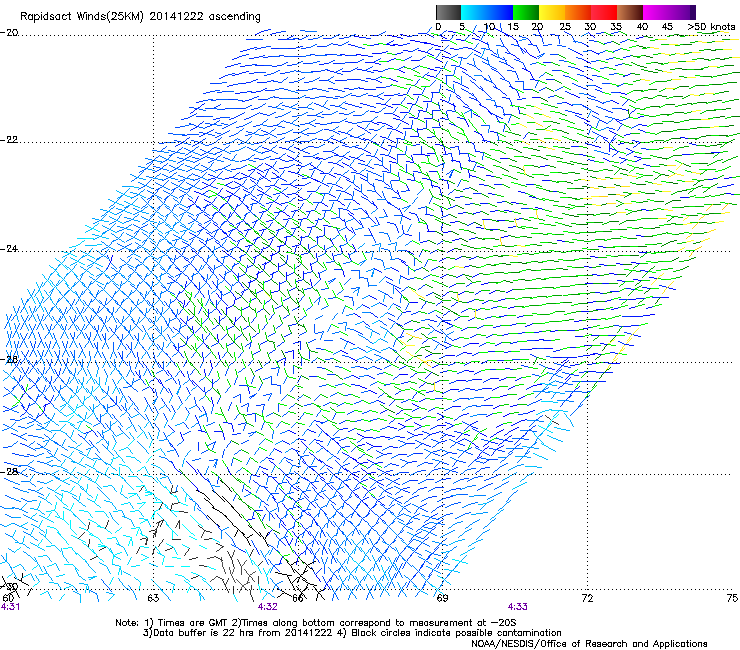This screenshot has height=650, width=740.
Task: Click the NOAA/NESDIS Office of Research credit
Action: [x=589, y=644]
